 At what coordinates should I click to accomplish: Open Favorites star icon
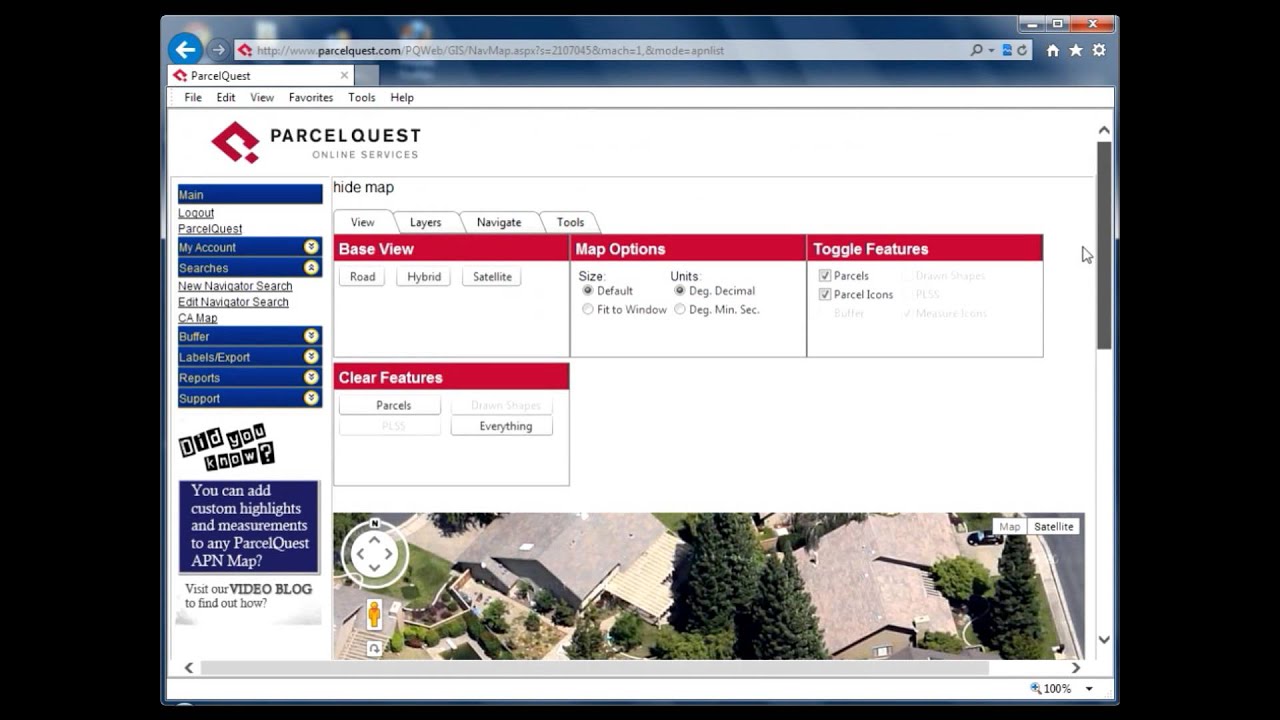click(x=1076, y=50)
